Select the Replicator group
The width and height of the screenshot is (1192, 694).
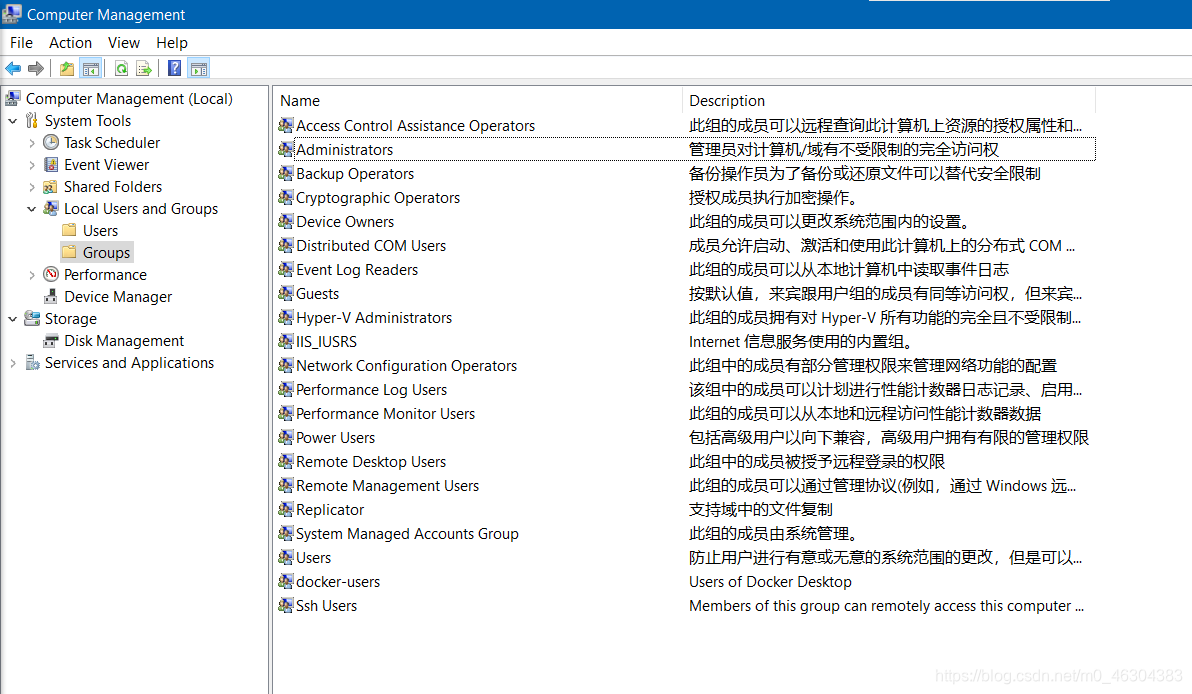click(330, 509)
